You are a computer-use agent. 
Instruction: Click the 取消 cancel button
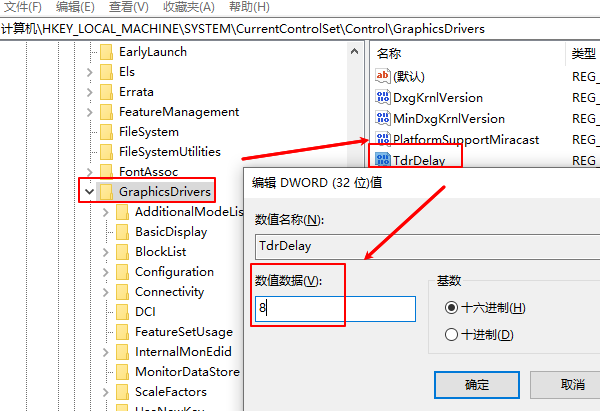pyautogui.click(x=565, y=385)
